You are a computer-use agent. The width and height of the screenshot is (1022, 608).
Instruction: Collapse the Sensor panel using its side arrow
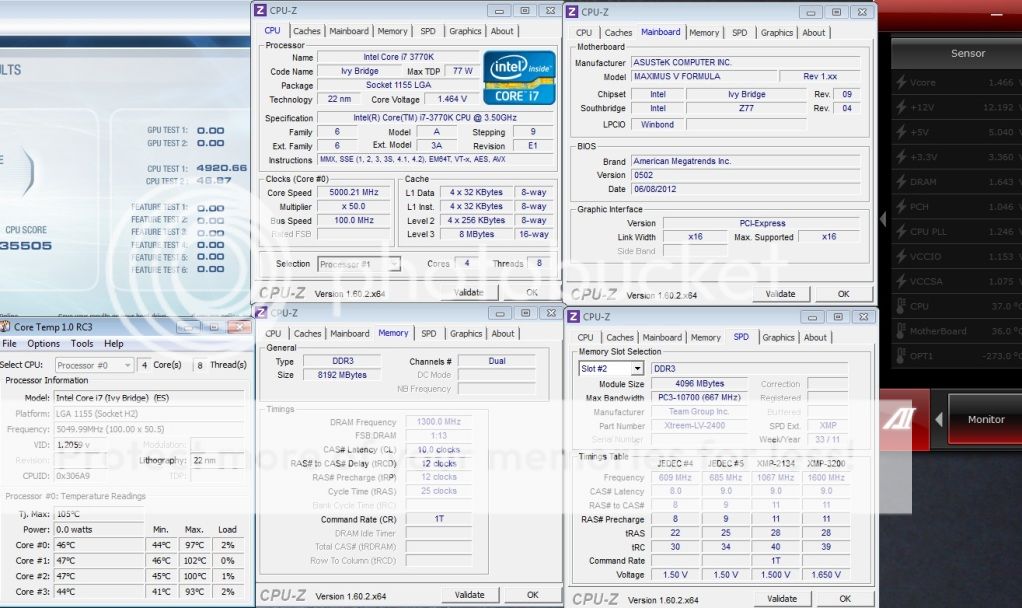point(883,218)
